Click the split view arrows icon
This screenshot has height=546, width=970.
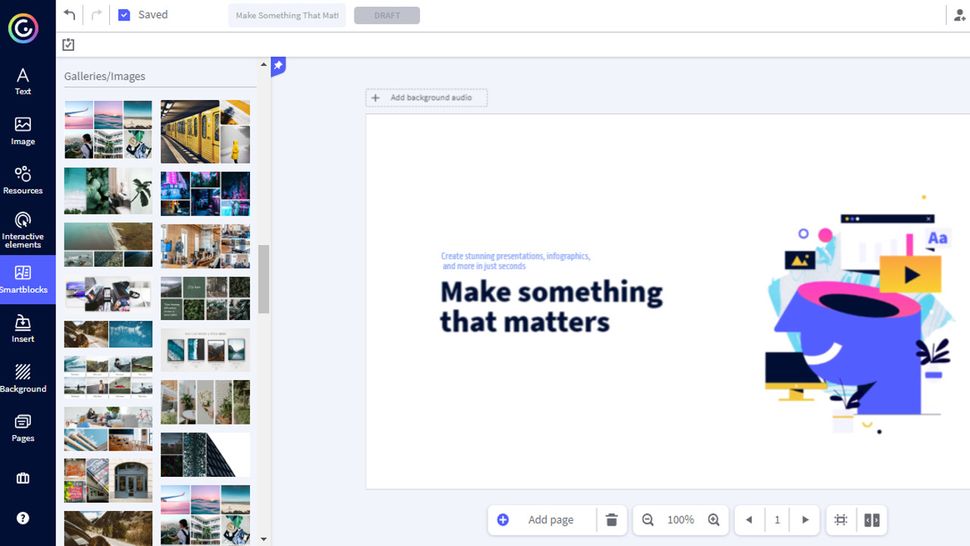point(872,520)
